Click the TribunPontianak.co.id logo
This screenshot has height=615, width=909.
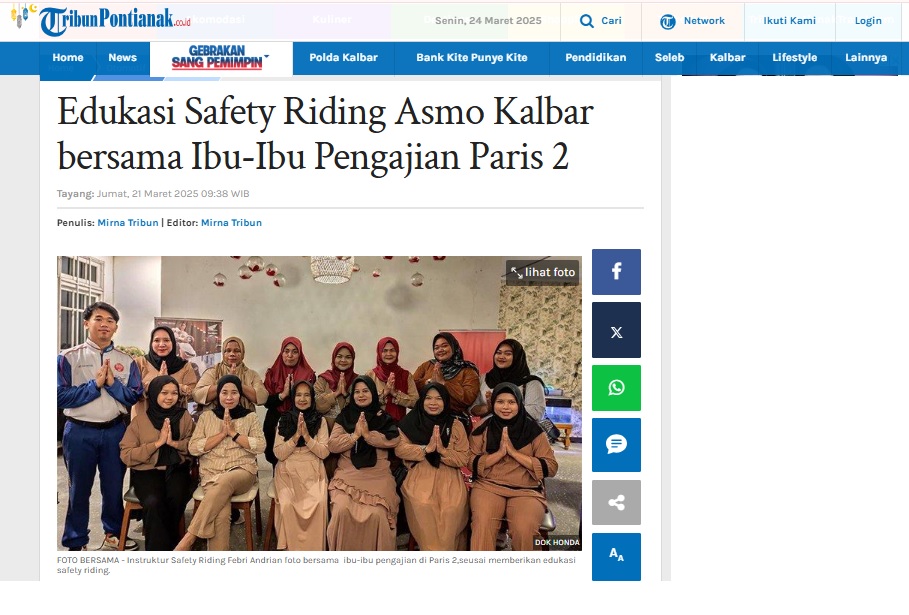115,20
